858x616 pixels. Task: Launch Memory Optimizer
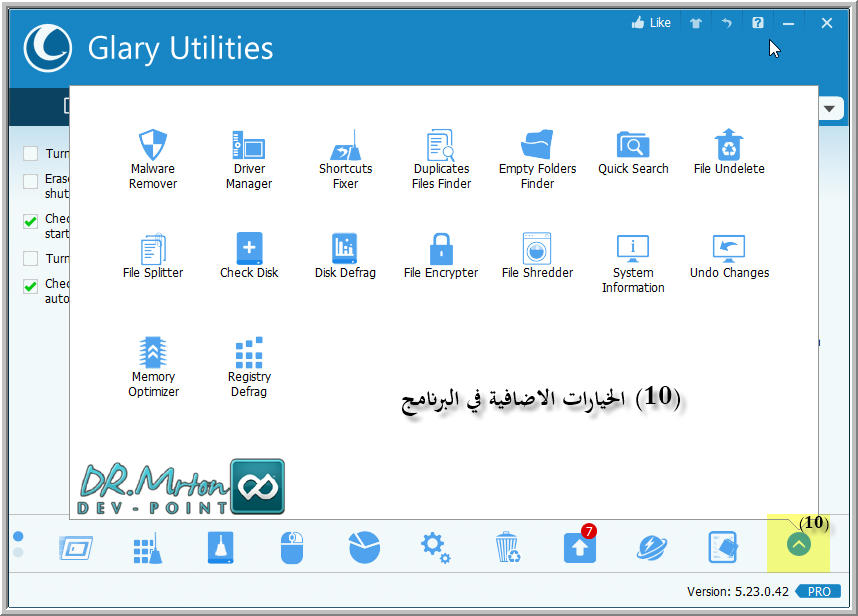[x=153, y=367]
